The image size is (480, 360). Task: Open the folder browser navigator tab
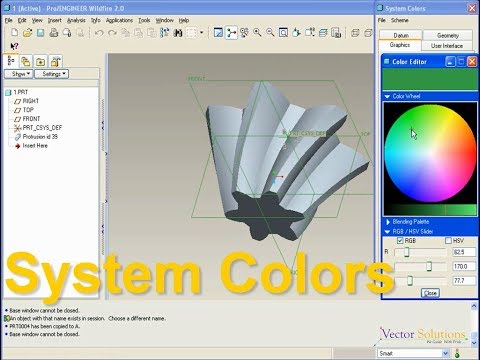(x=26, y=61)
